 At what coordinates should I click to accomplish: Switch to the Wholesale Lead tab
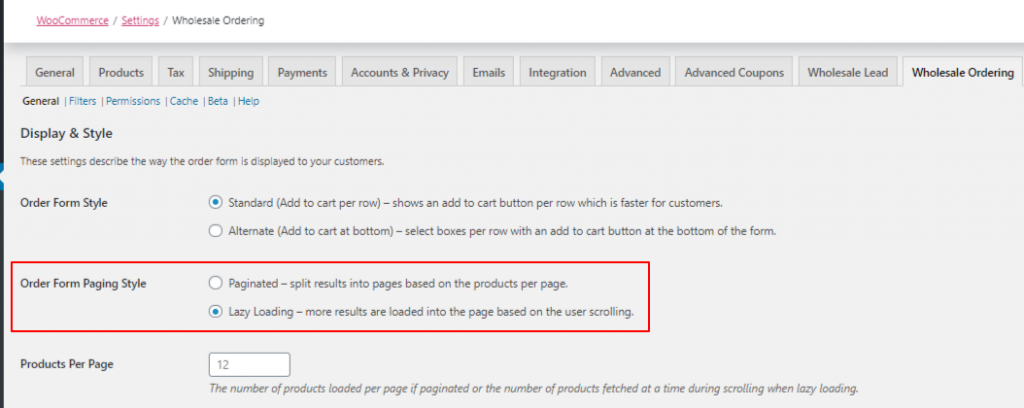tap(847, 72)
